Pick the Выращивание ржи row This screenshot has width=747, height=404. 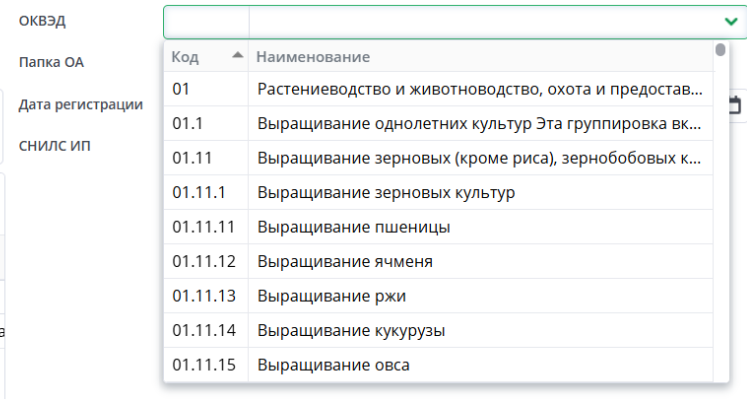pos(440,296)
